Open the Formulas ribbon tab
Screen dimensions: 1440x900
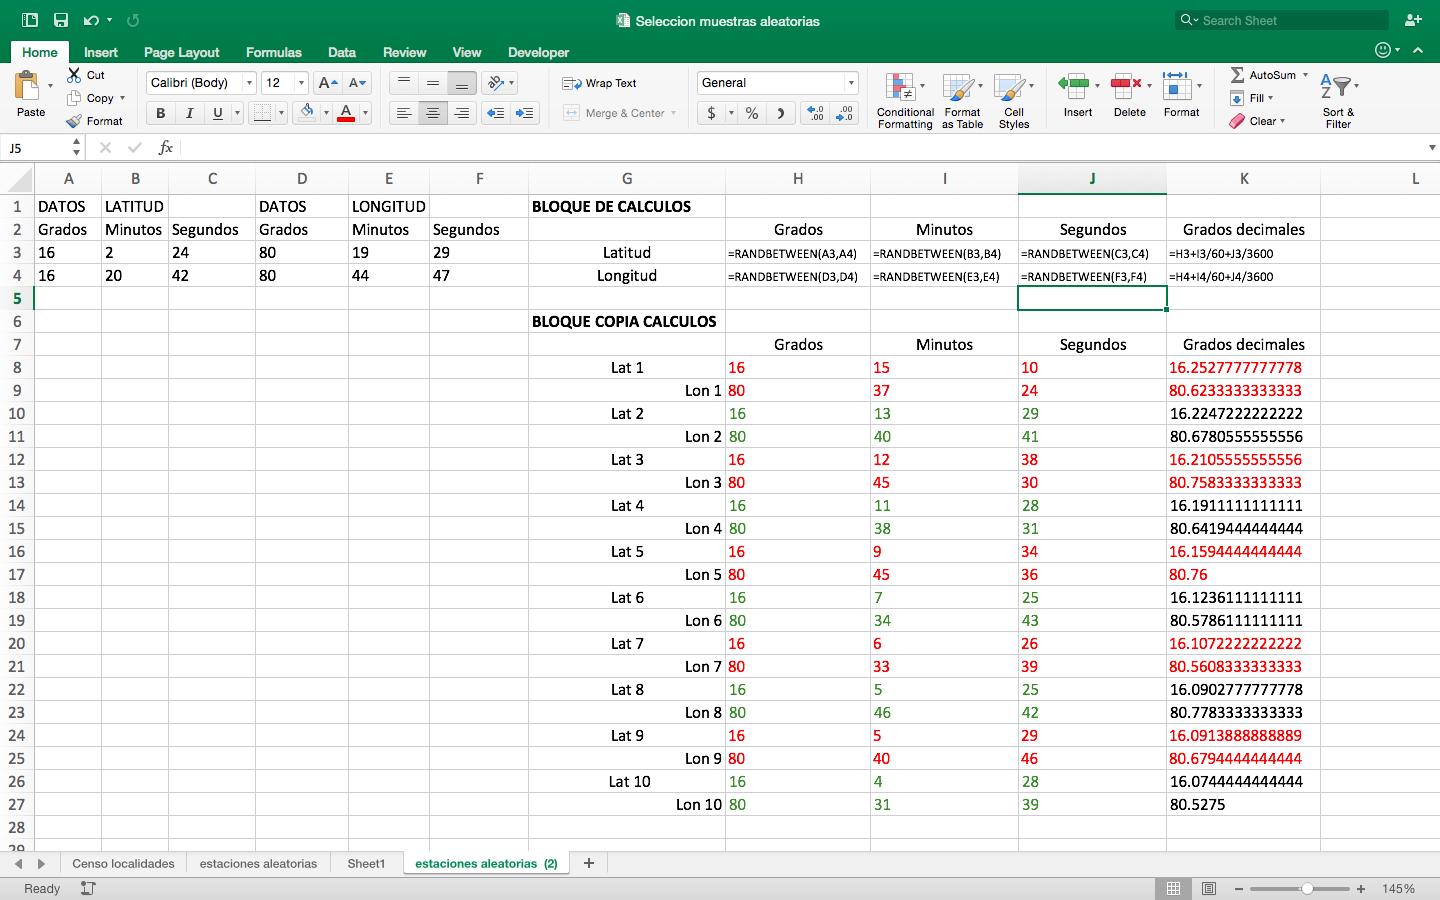273,52
